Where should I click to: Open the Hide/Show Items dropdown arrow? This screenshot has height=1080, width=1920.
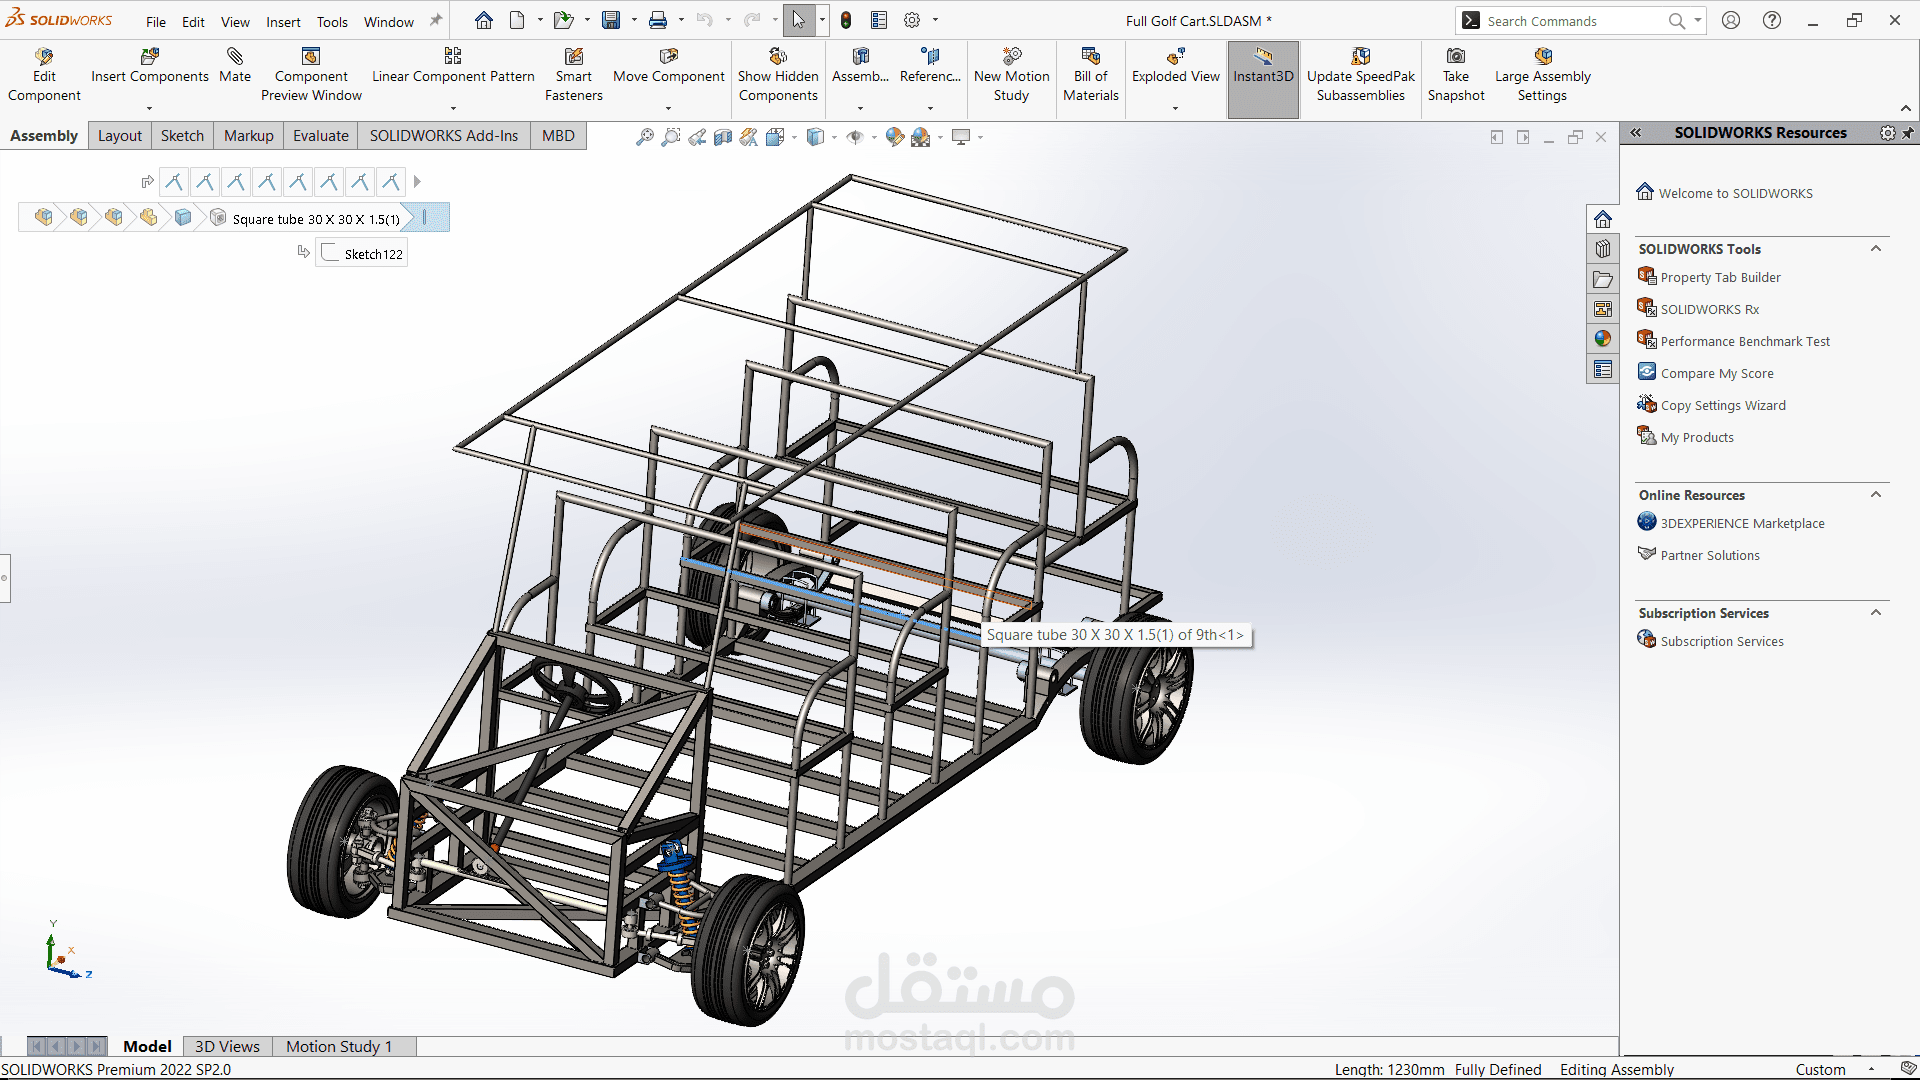pos(874,137)
